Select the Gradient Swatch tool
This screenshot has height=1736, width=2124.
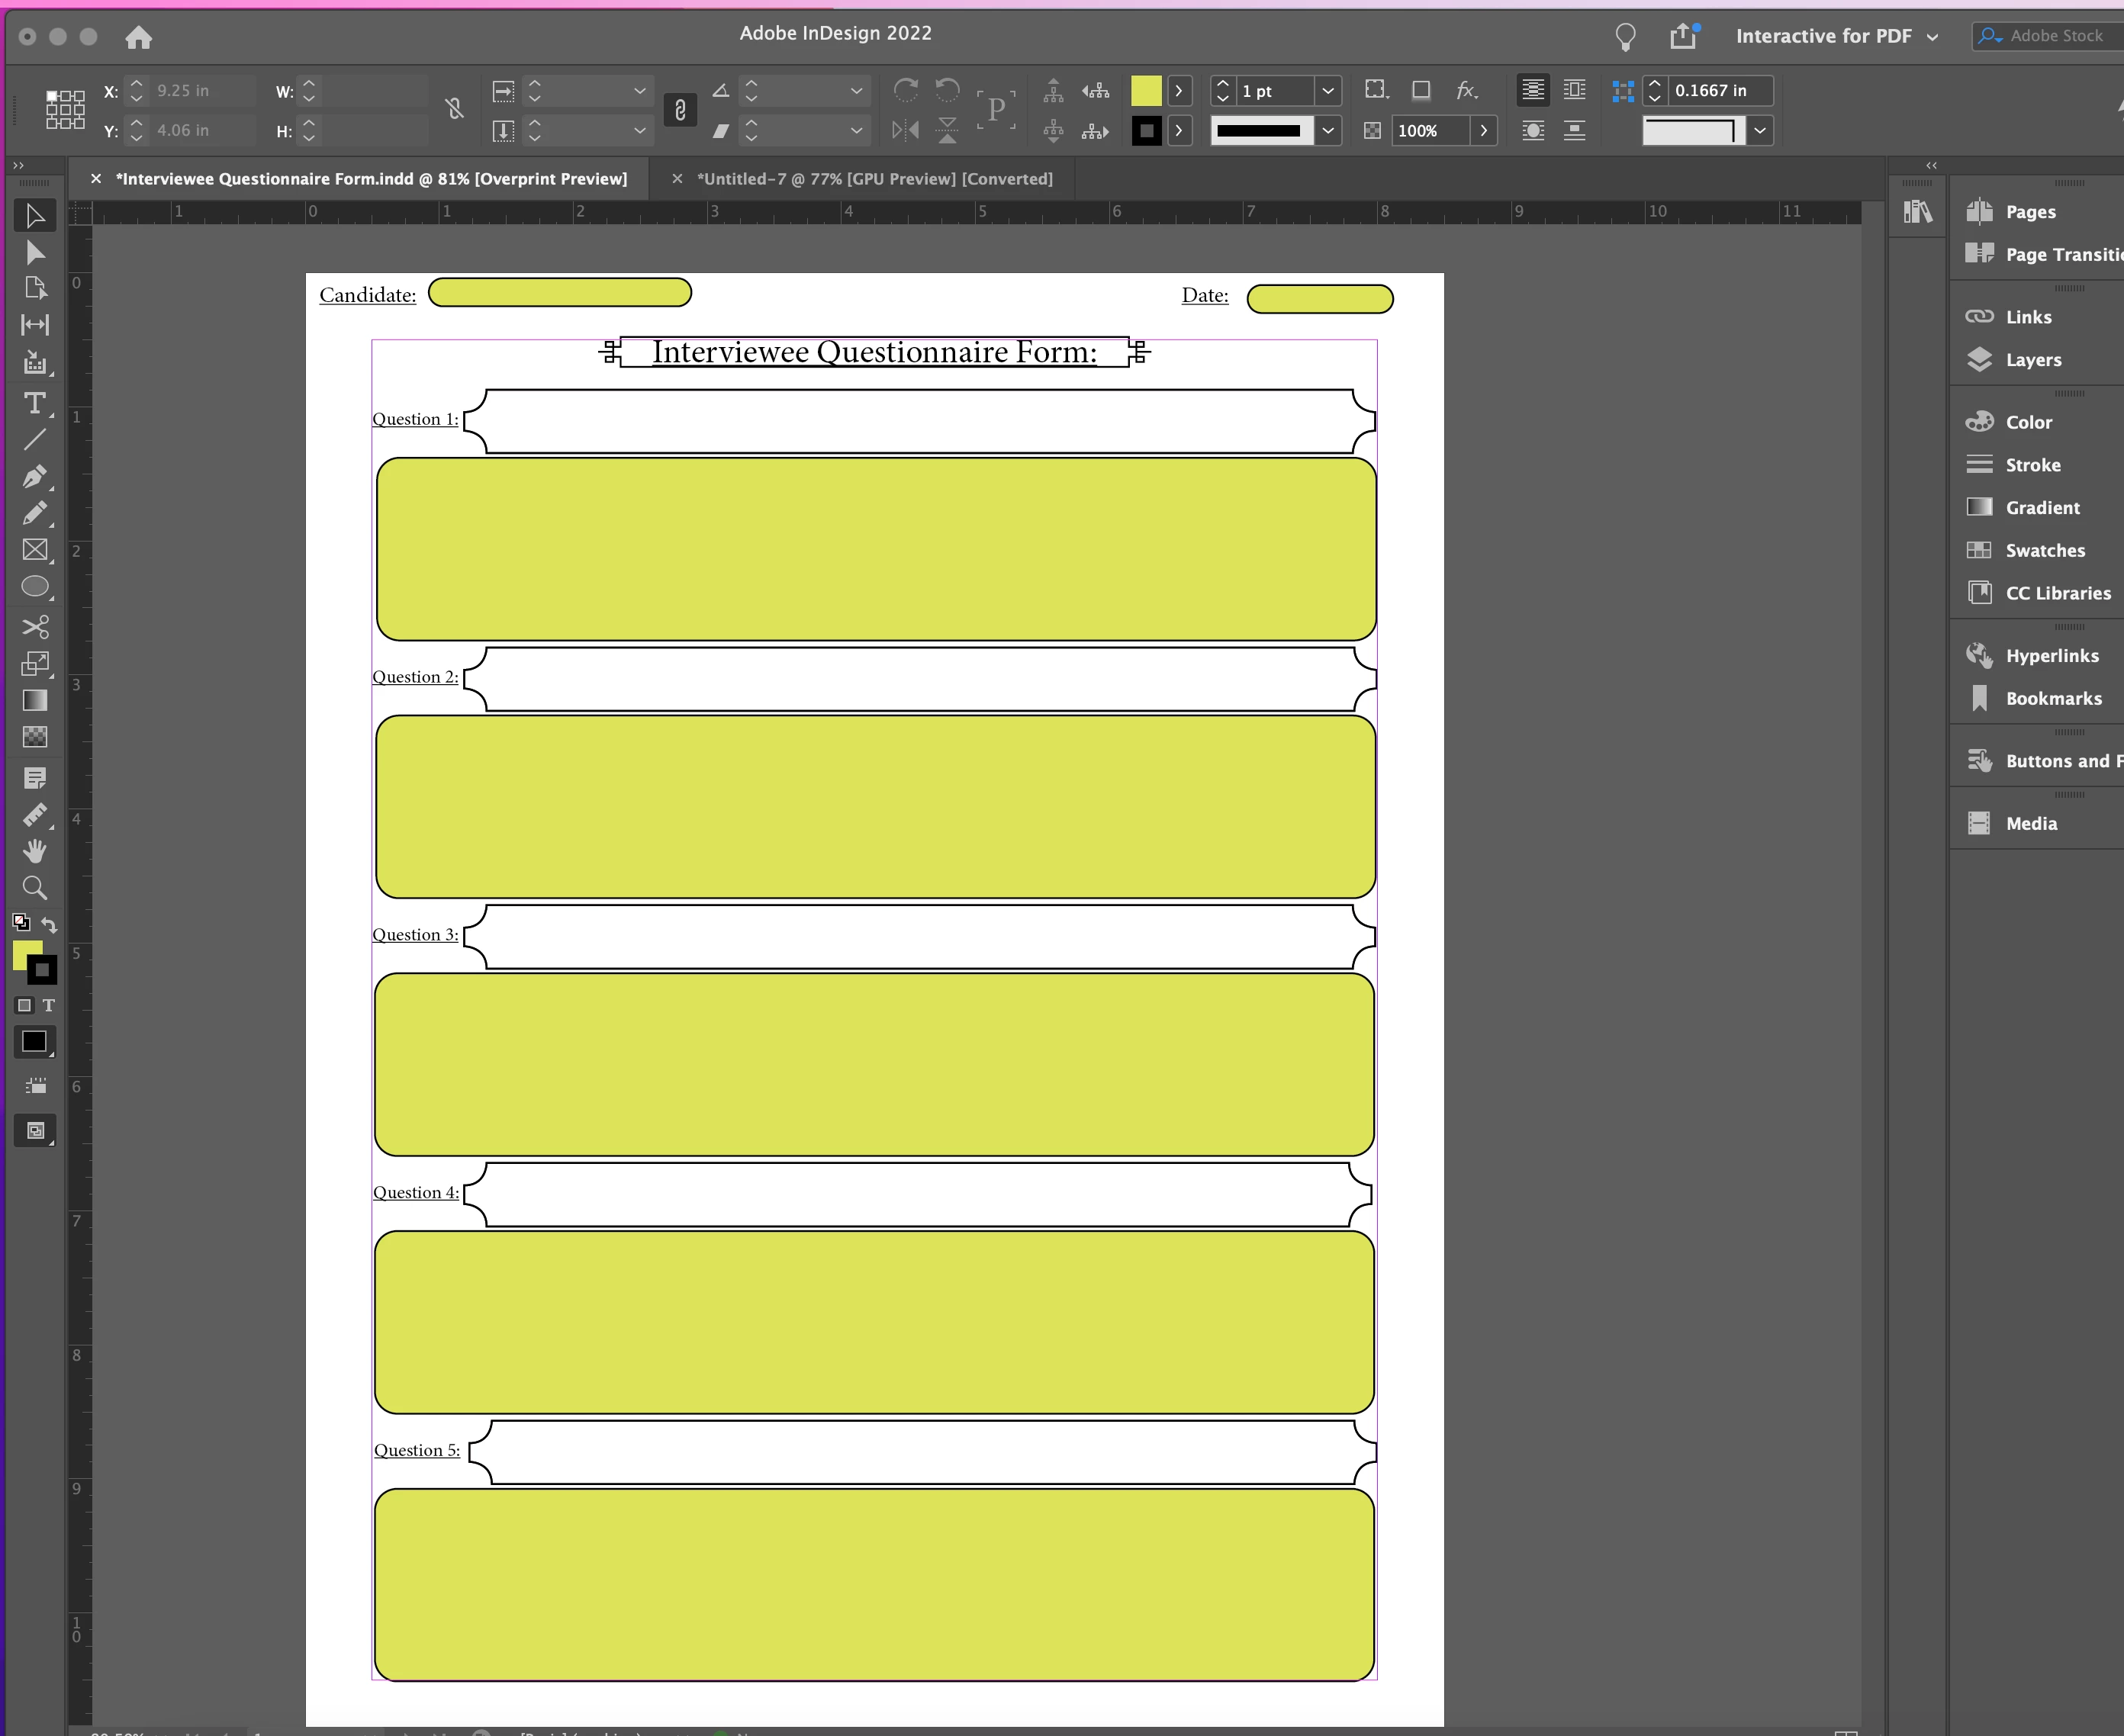(x=34, y=700)
